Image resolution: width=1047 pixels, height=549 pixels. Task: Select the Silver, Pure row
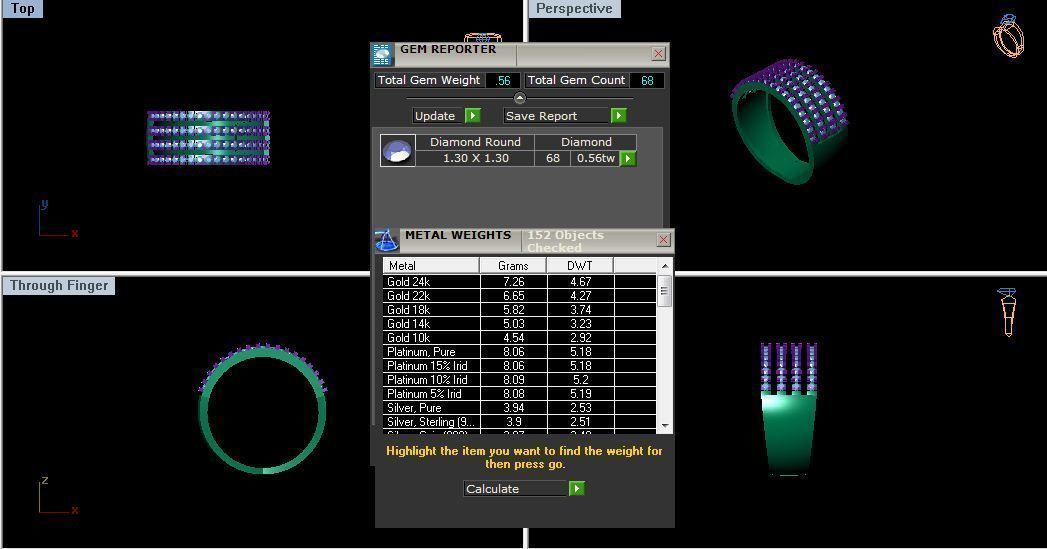pyautogui.click(x=519, y=408)
